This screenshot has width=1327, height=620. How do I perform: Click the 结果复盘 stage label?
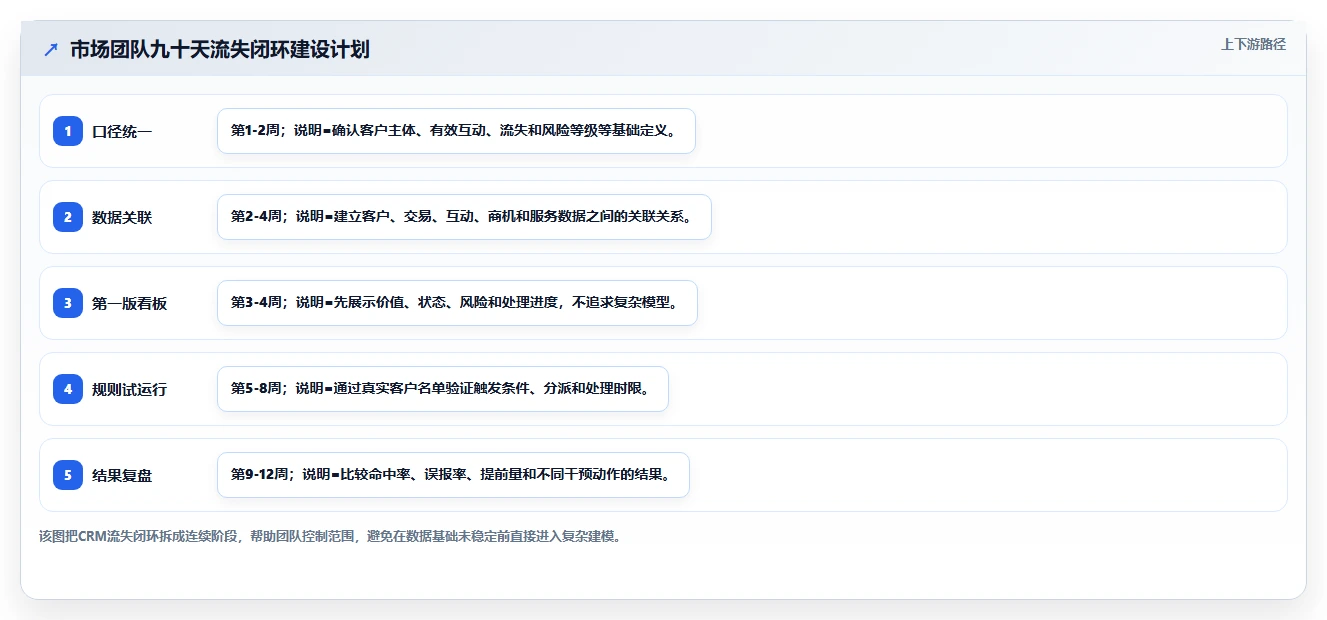tap(122, 475)
